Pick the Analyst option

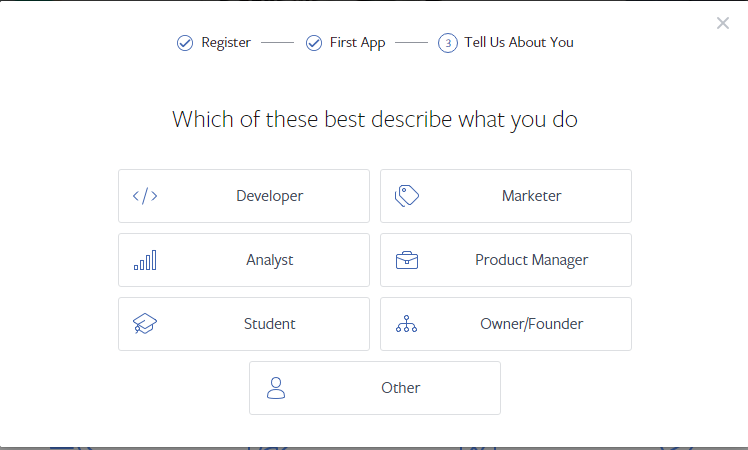[x=244, y=260]
